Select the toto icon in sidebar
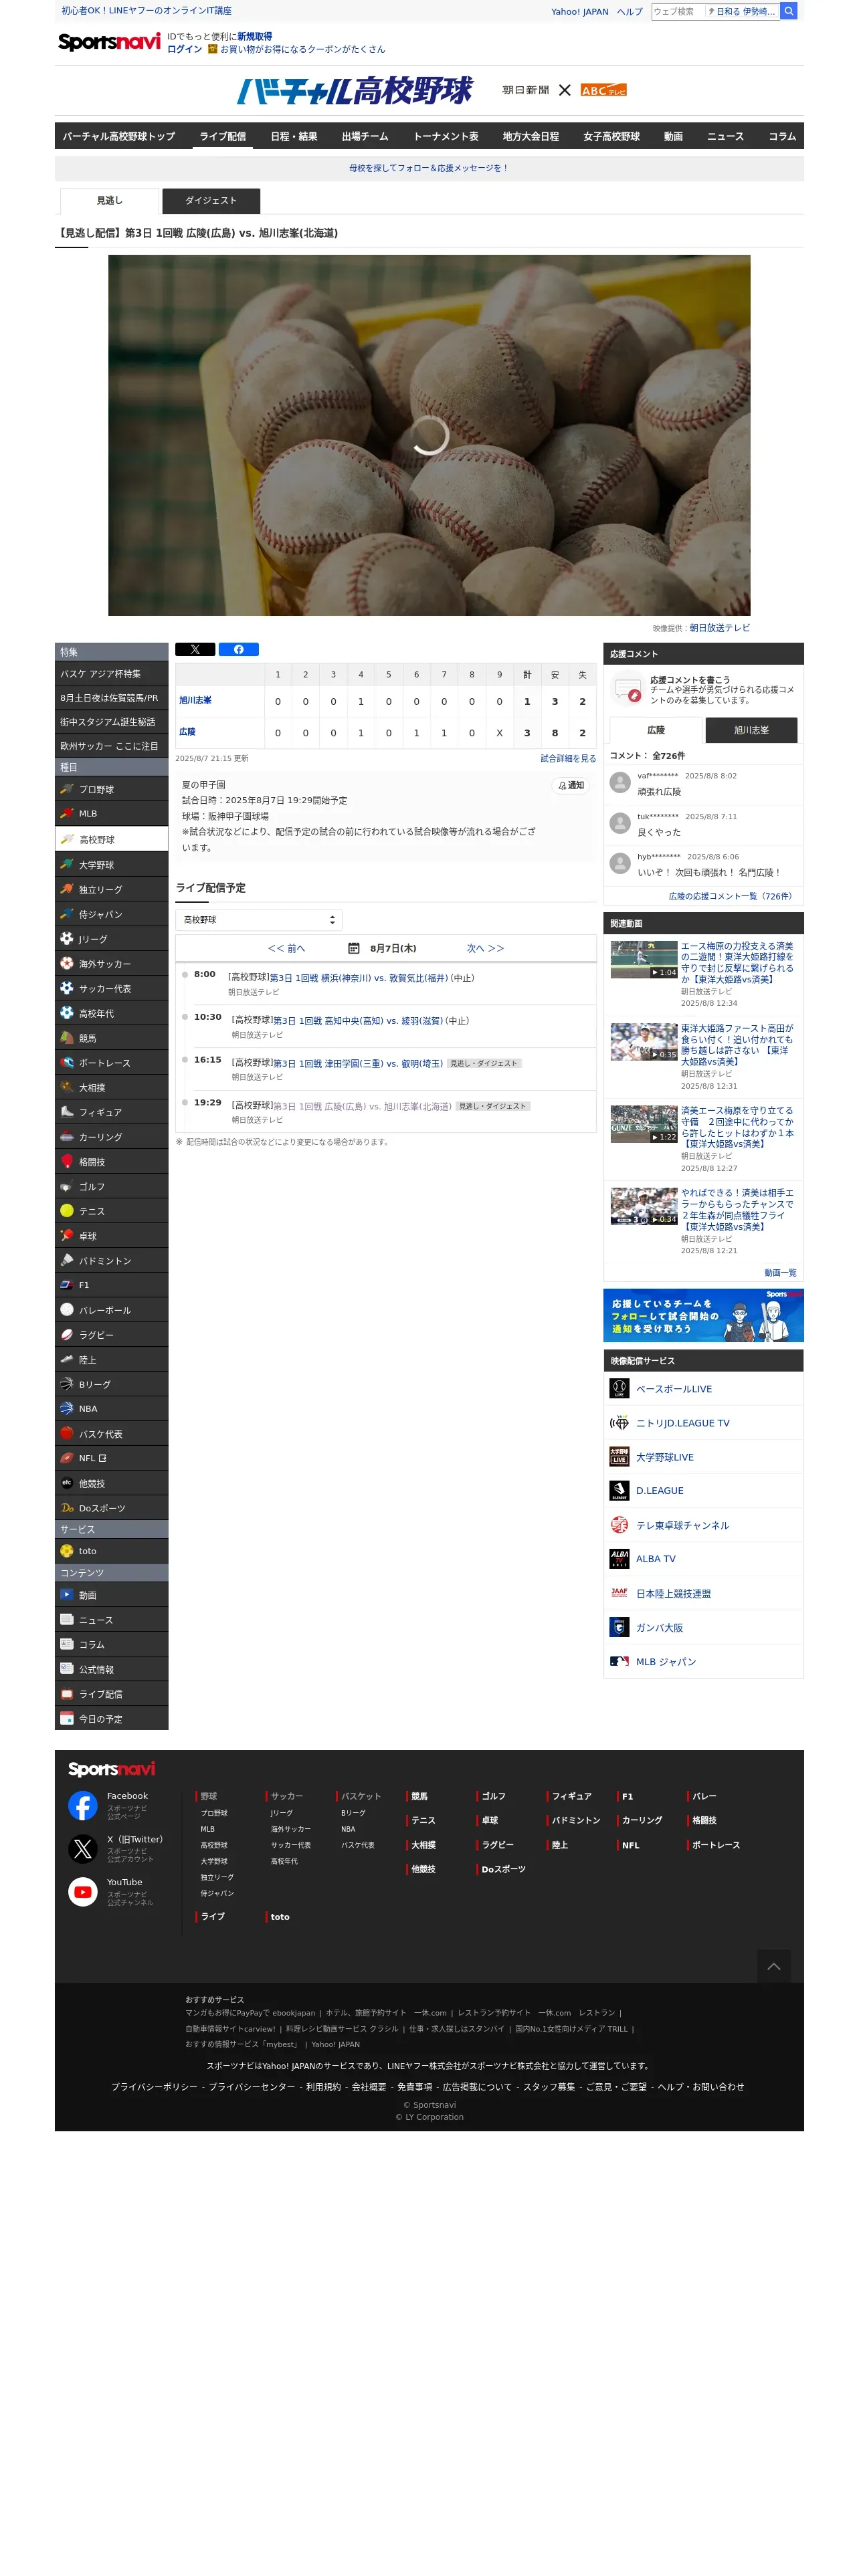859x2576 pixels. (x=67, y=1551)
